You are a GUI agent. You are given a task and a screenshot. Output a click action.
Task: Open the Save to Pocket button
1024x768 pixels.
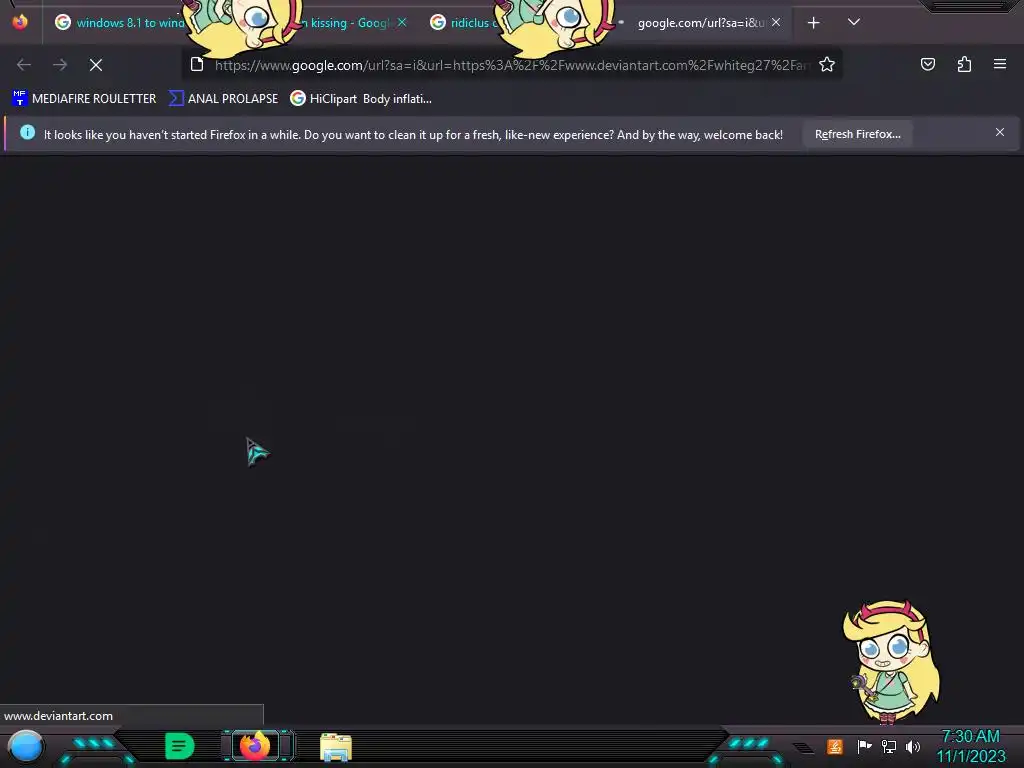point(927,64)
